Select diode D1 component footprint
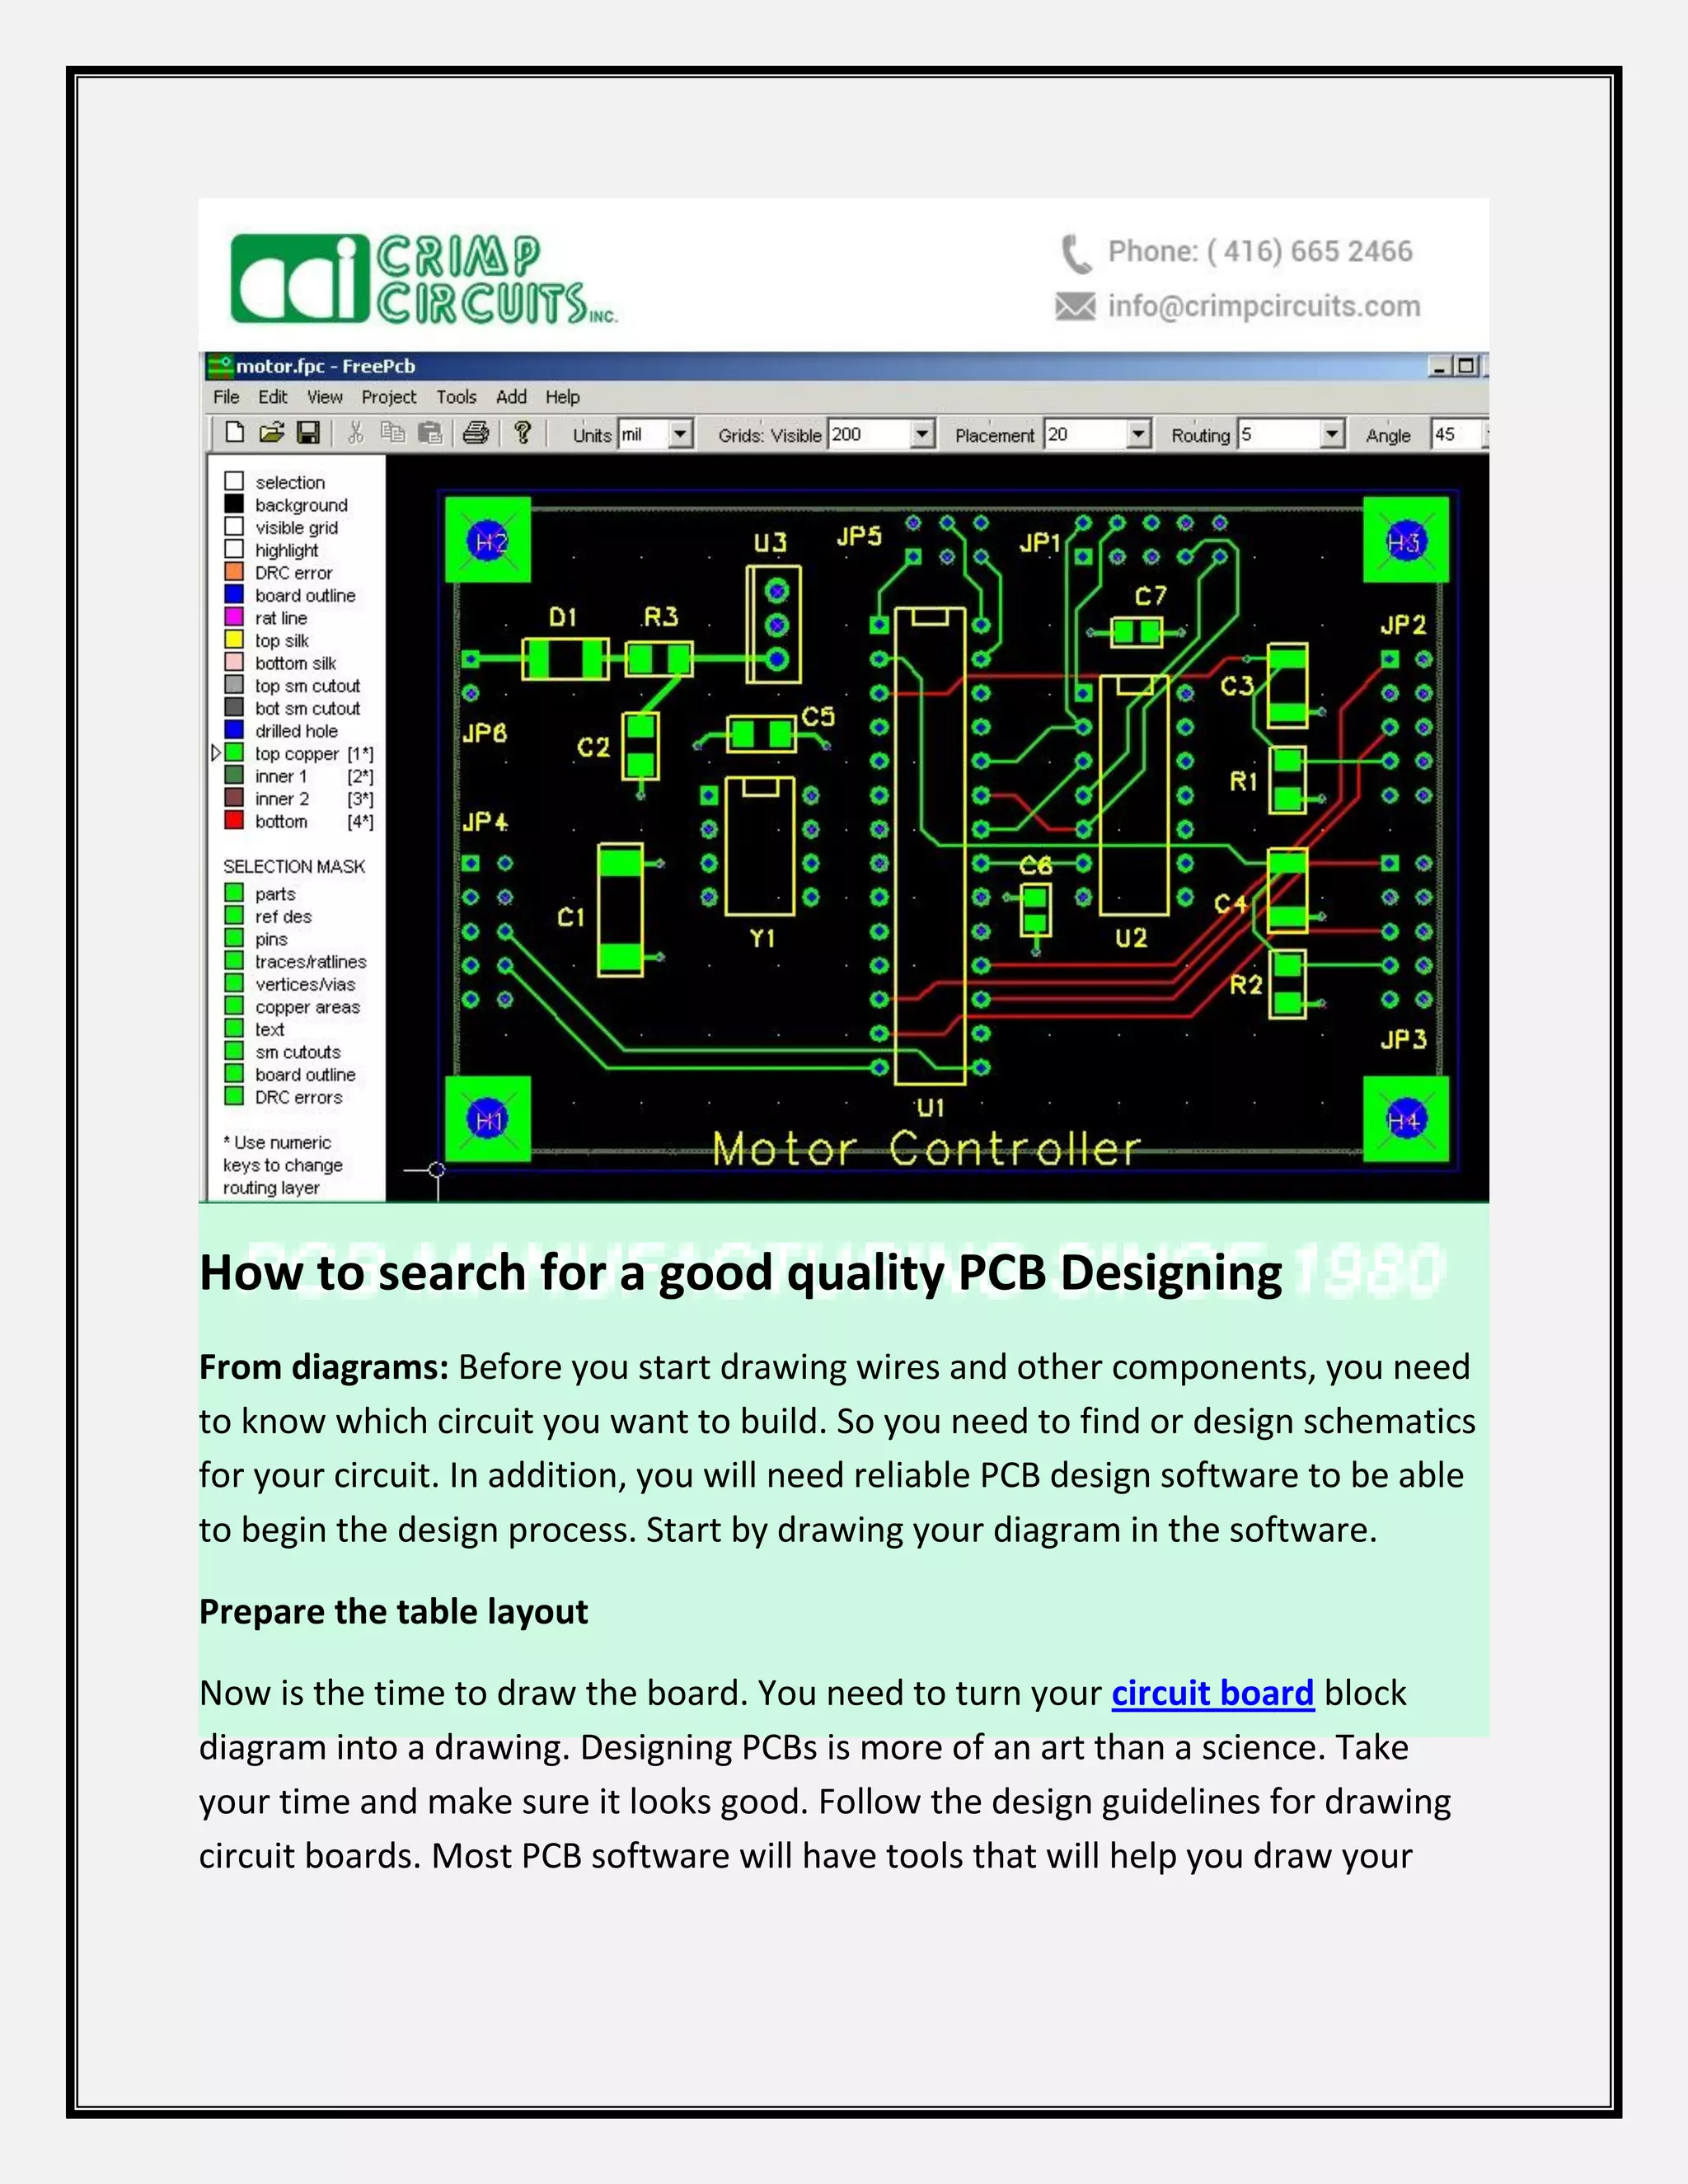The height and width of the screenshot is (2184, 1688). coord(565,660)
